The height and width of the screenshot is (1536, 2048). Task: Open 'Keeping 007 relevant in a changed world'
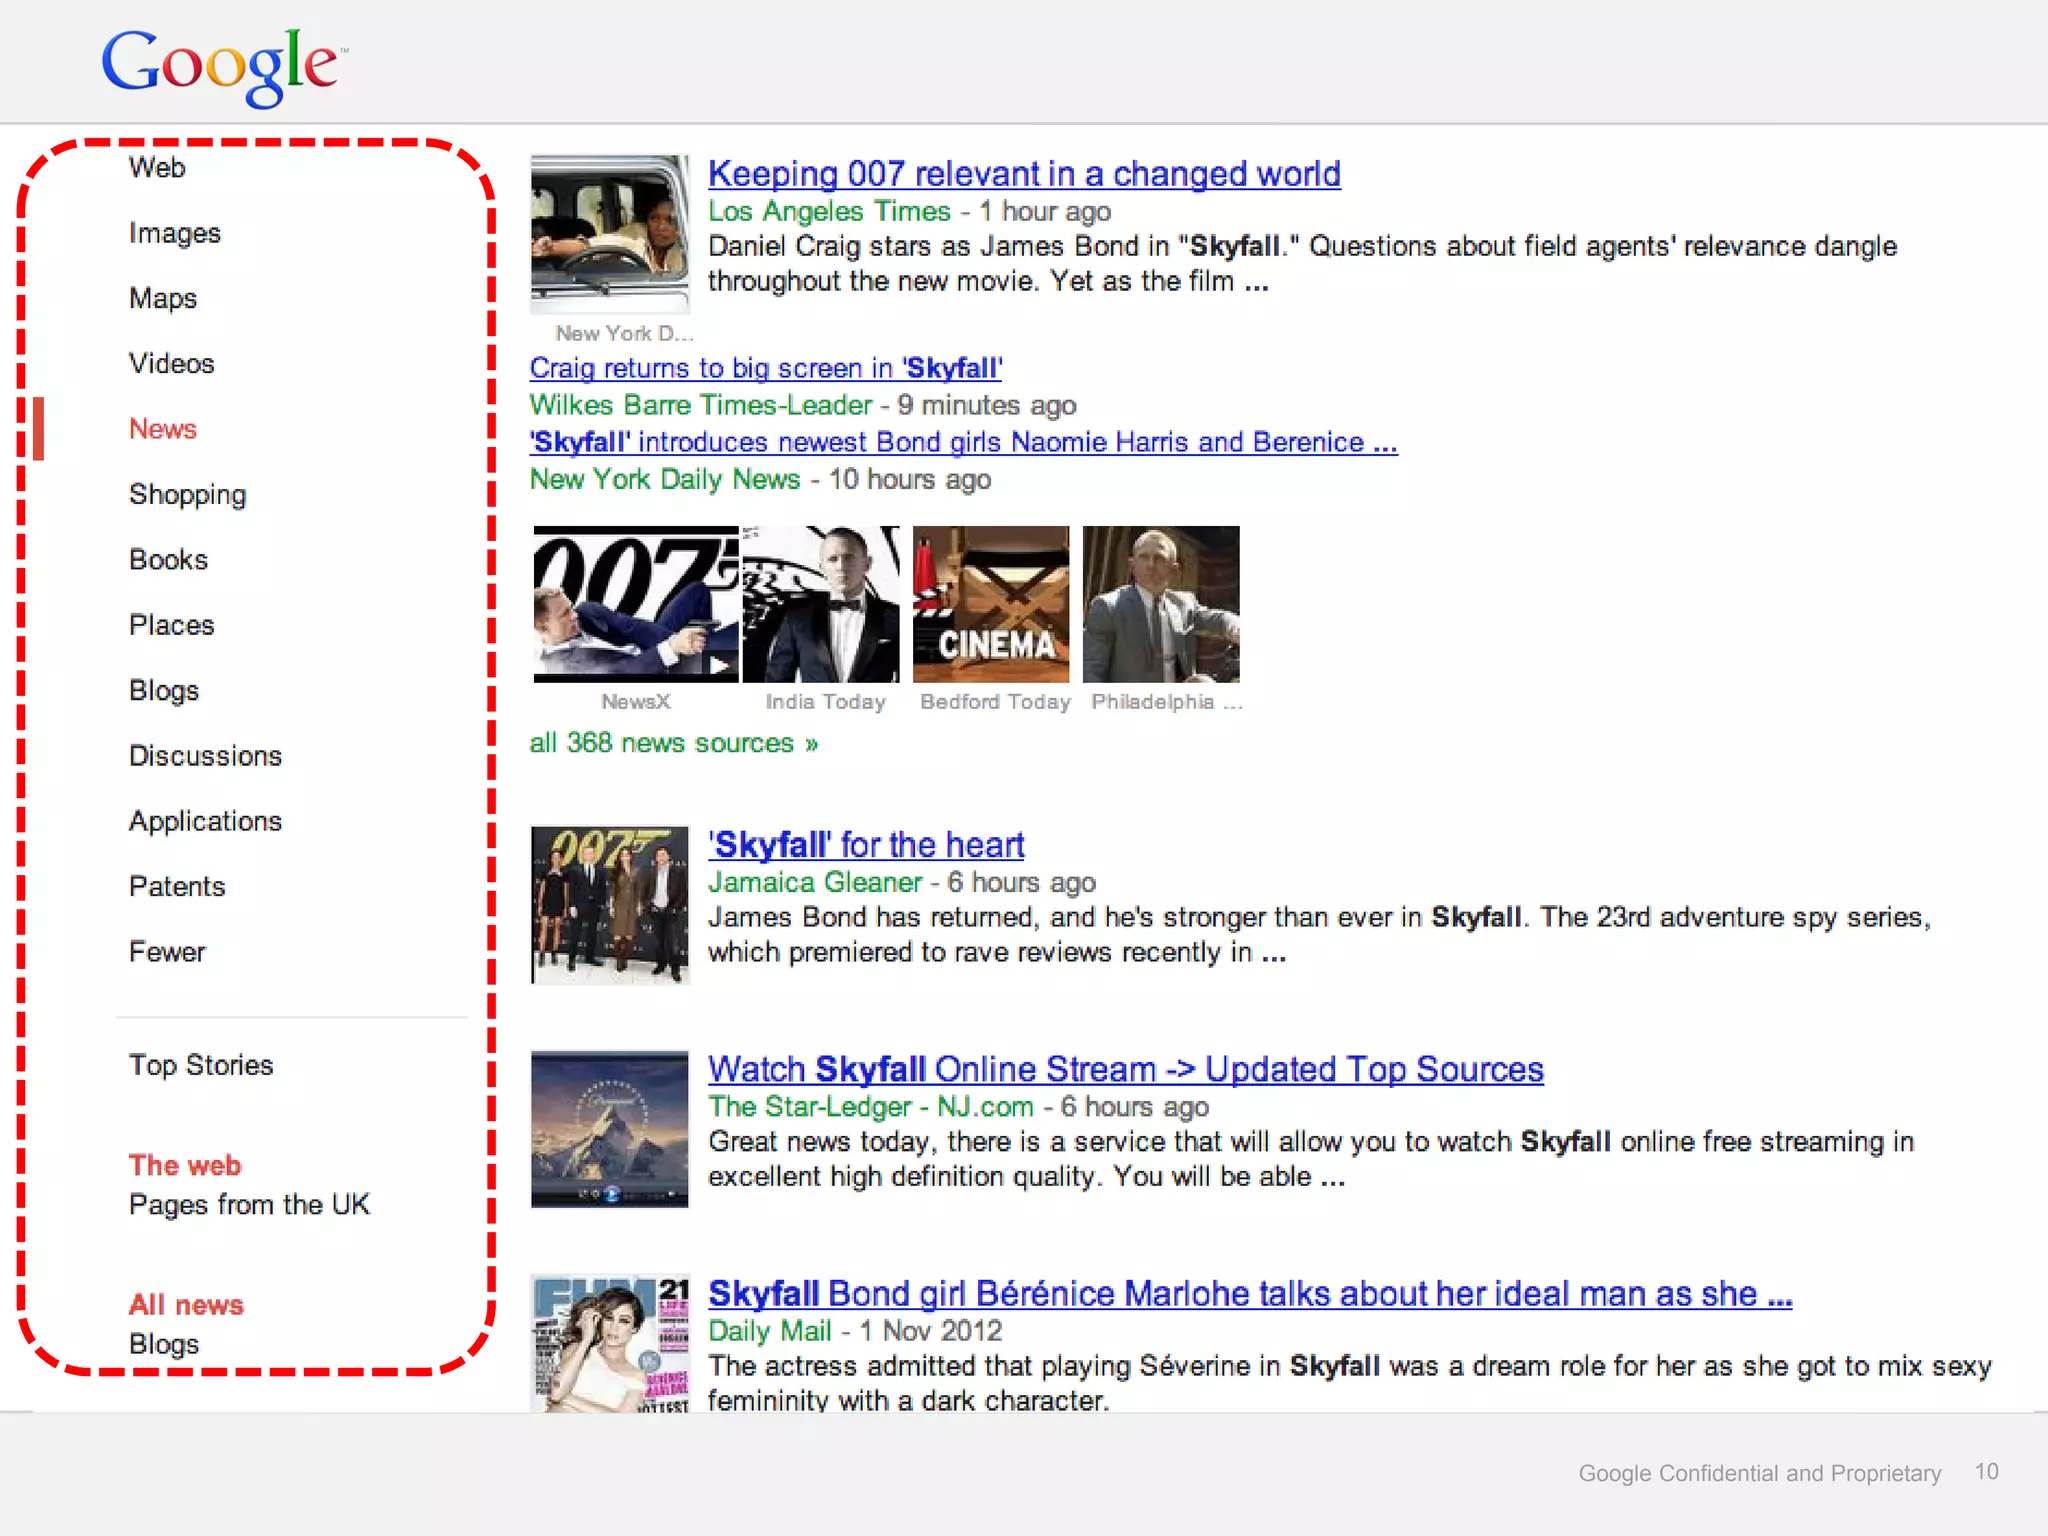pos(1024,174)
